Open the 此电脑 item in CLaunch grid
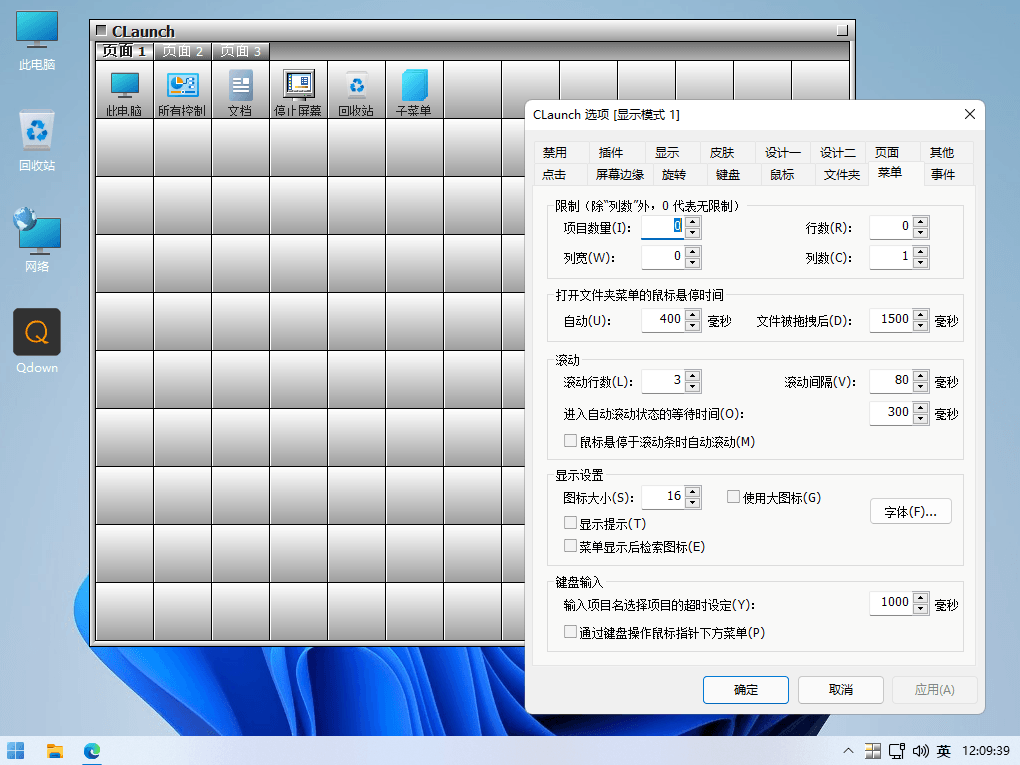The image size is (1020, 765). click(x=124, y=90)
